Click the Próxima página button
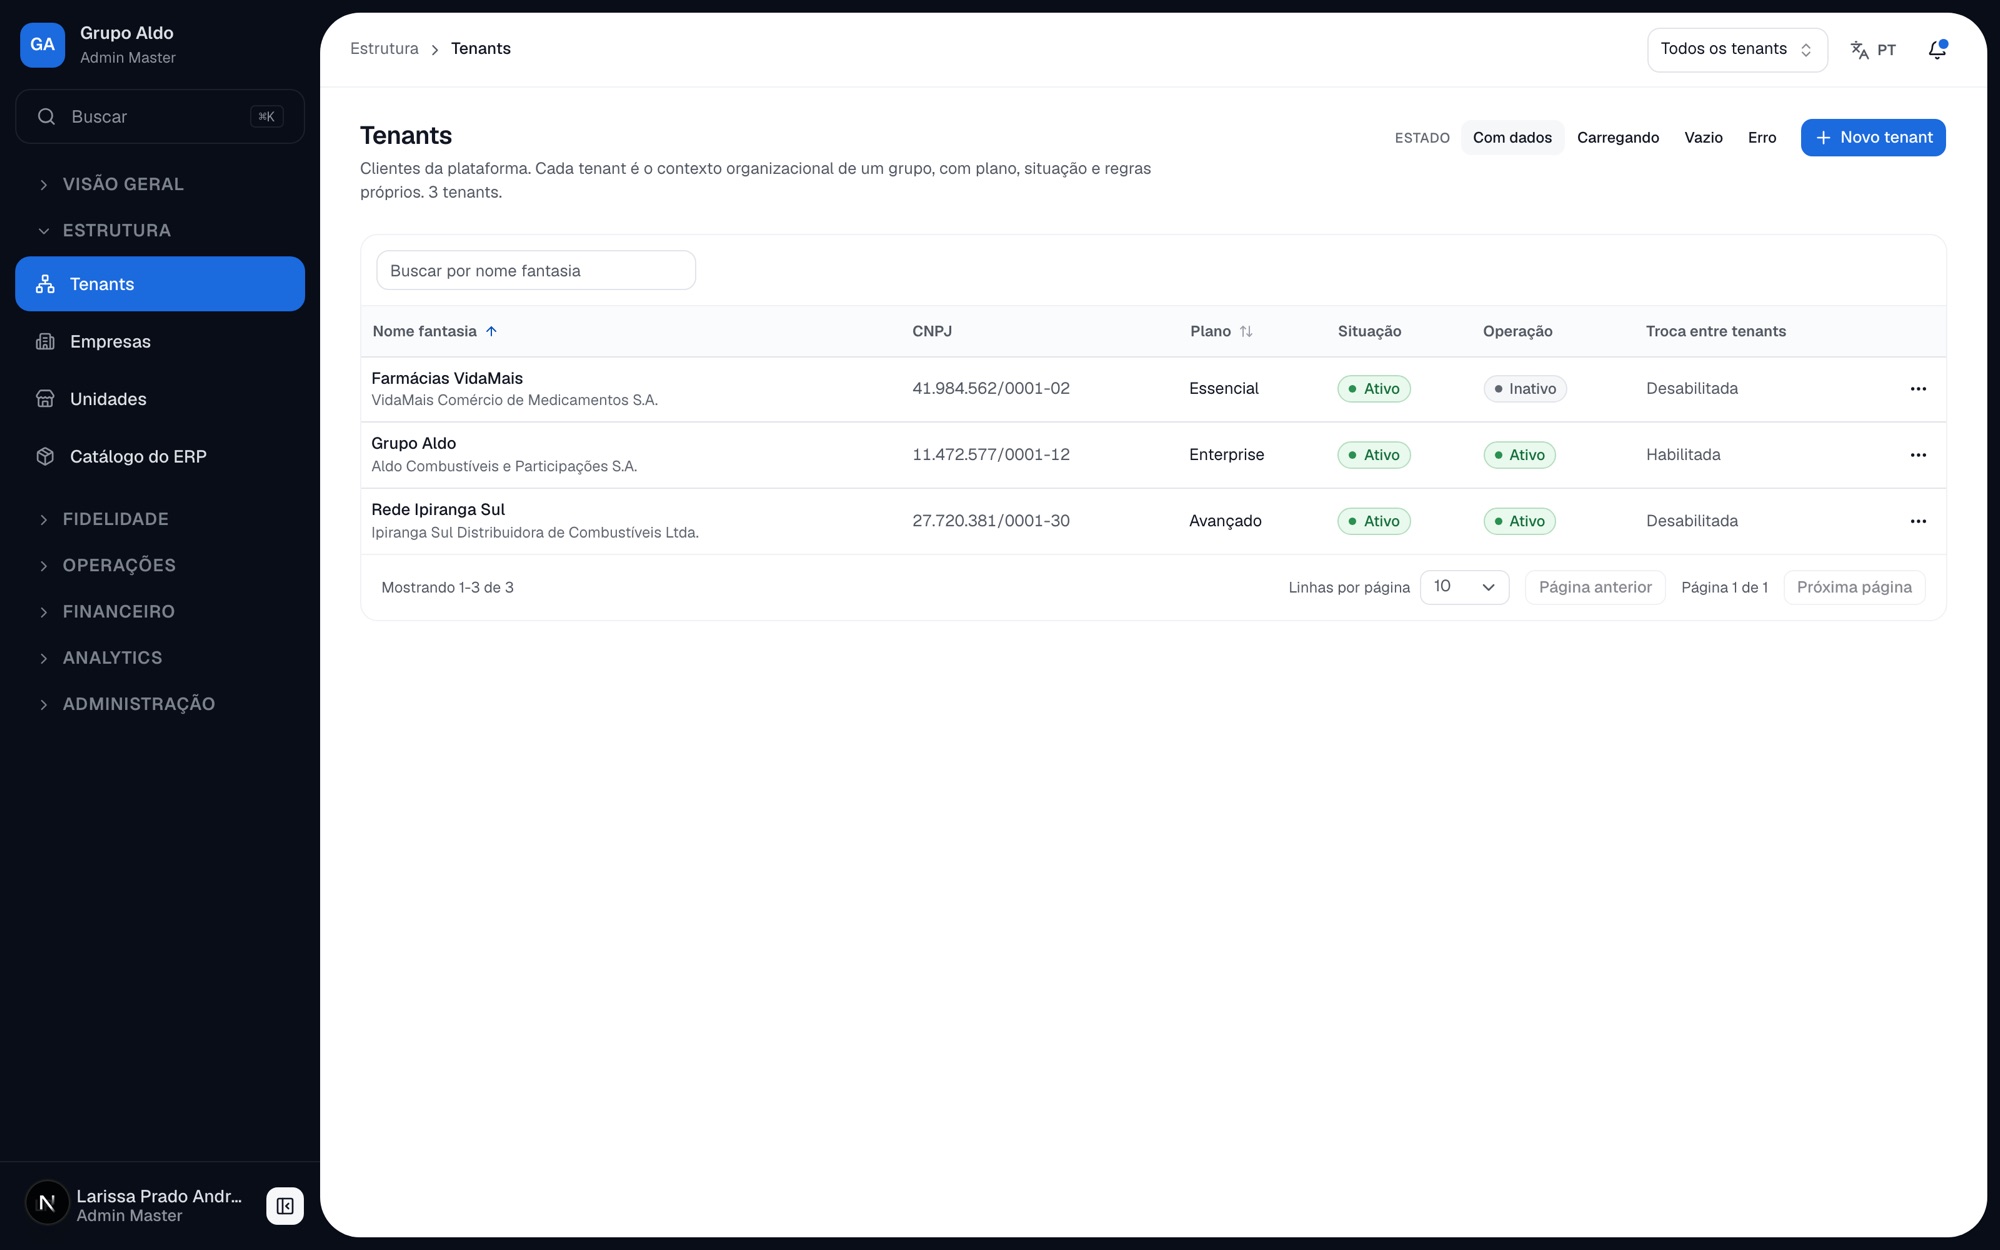The image size is (2000, 1250). pyautogui.click(x=1854, y=587)
